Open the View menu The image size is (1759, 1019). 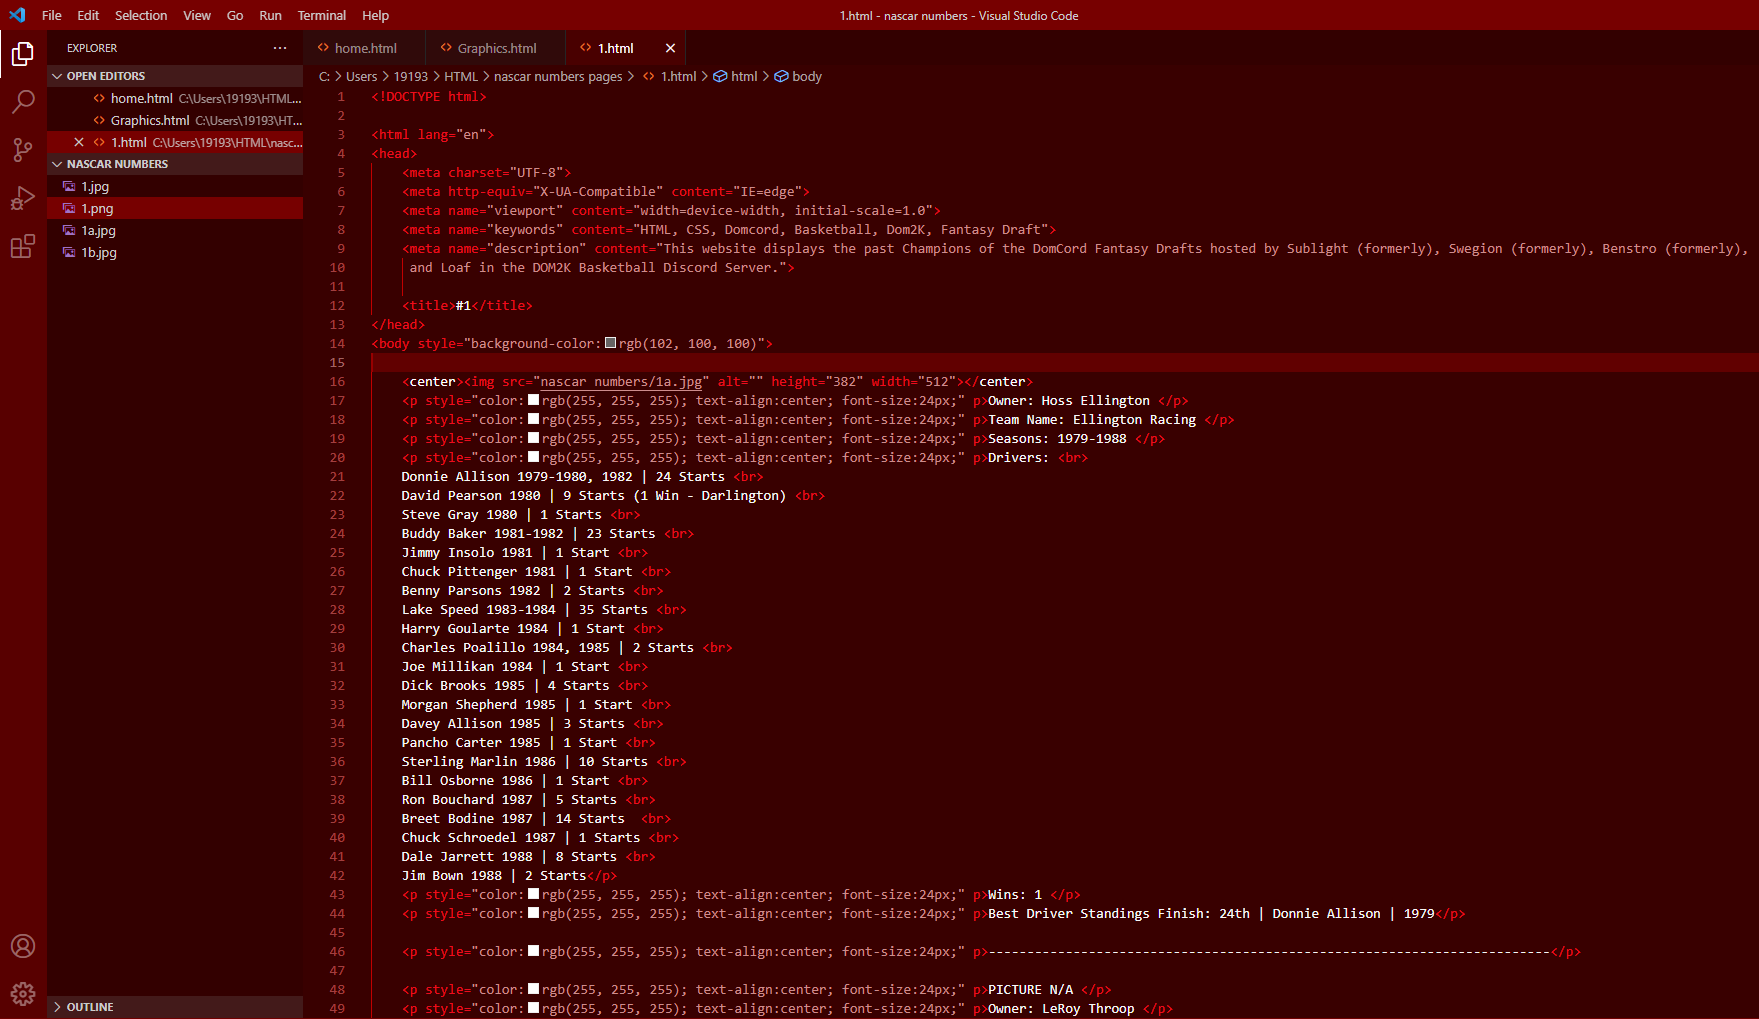(197, 15)
